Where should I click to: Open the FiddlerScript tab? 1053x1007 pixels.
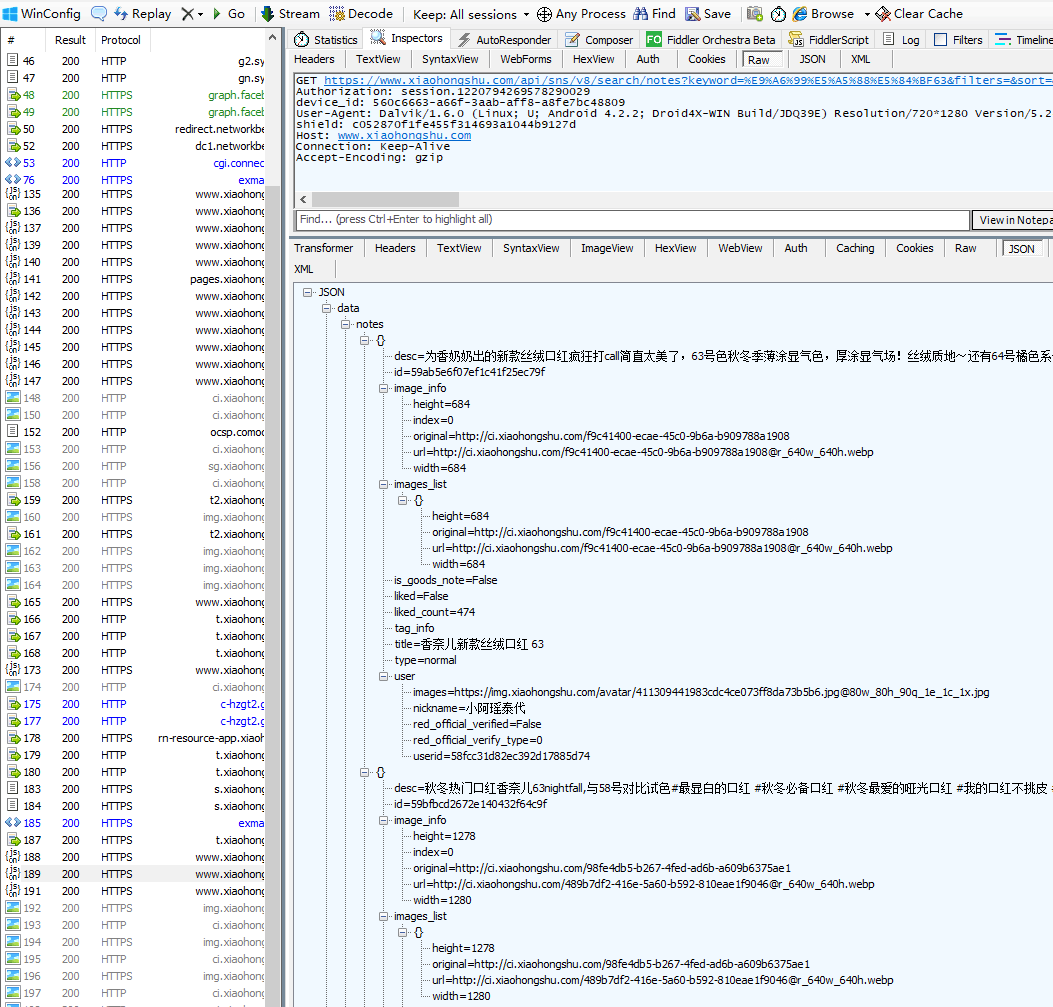tap(829, 40)
